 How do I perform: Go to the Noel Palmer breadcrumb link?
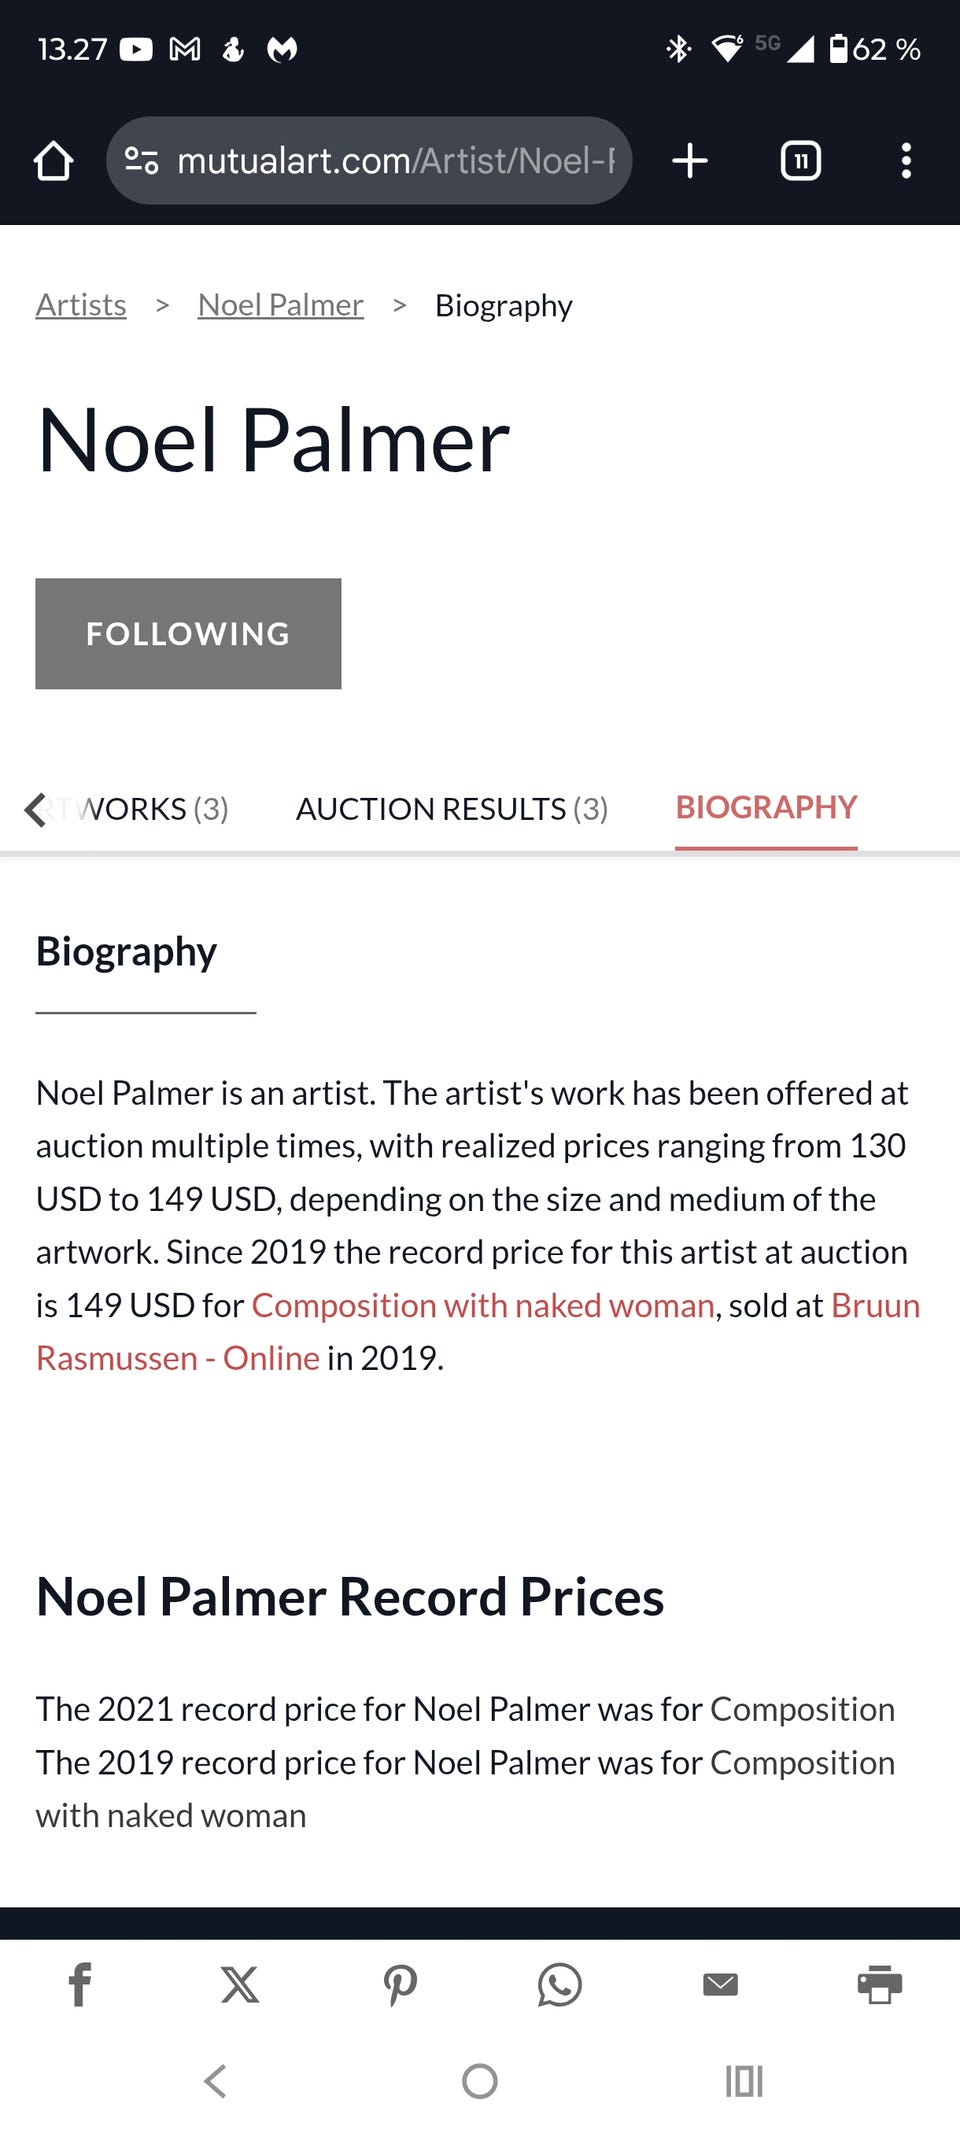(x=280, y=305)
